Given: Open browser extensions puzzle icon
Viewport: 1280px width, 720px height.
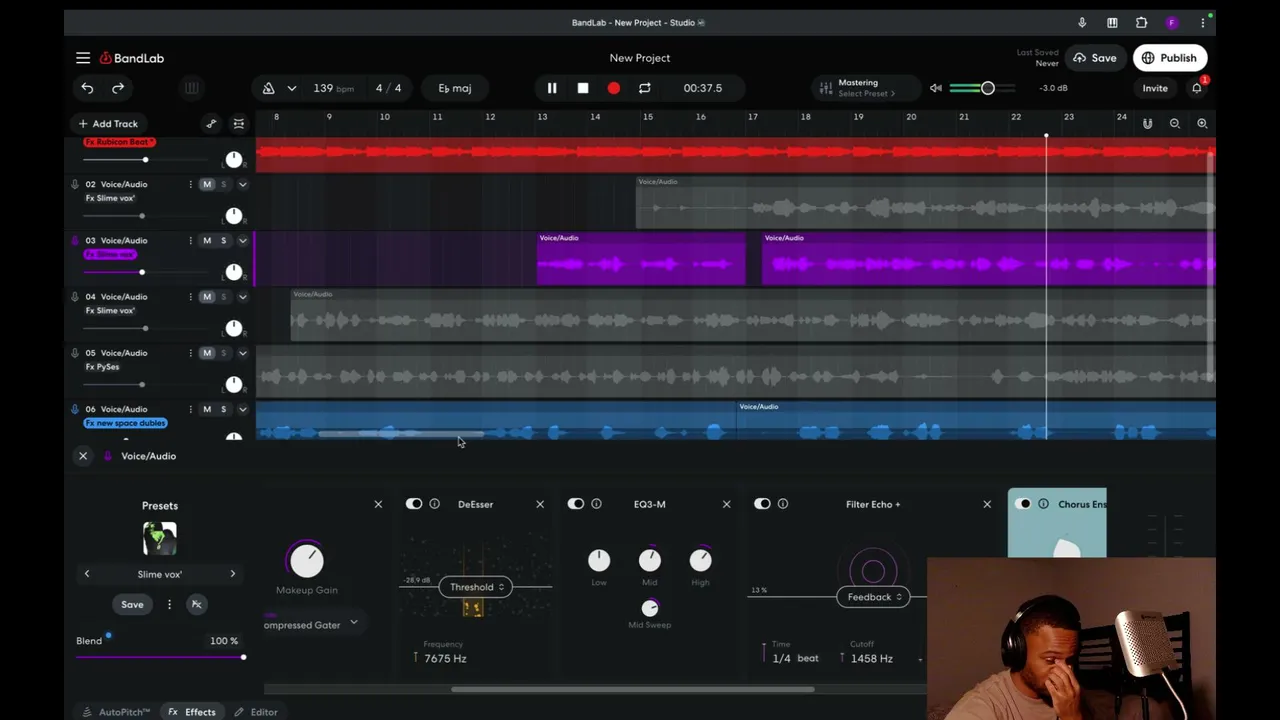Looking at the screenshot, I should [x=1142, y=23].
